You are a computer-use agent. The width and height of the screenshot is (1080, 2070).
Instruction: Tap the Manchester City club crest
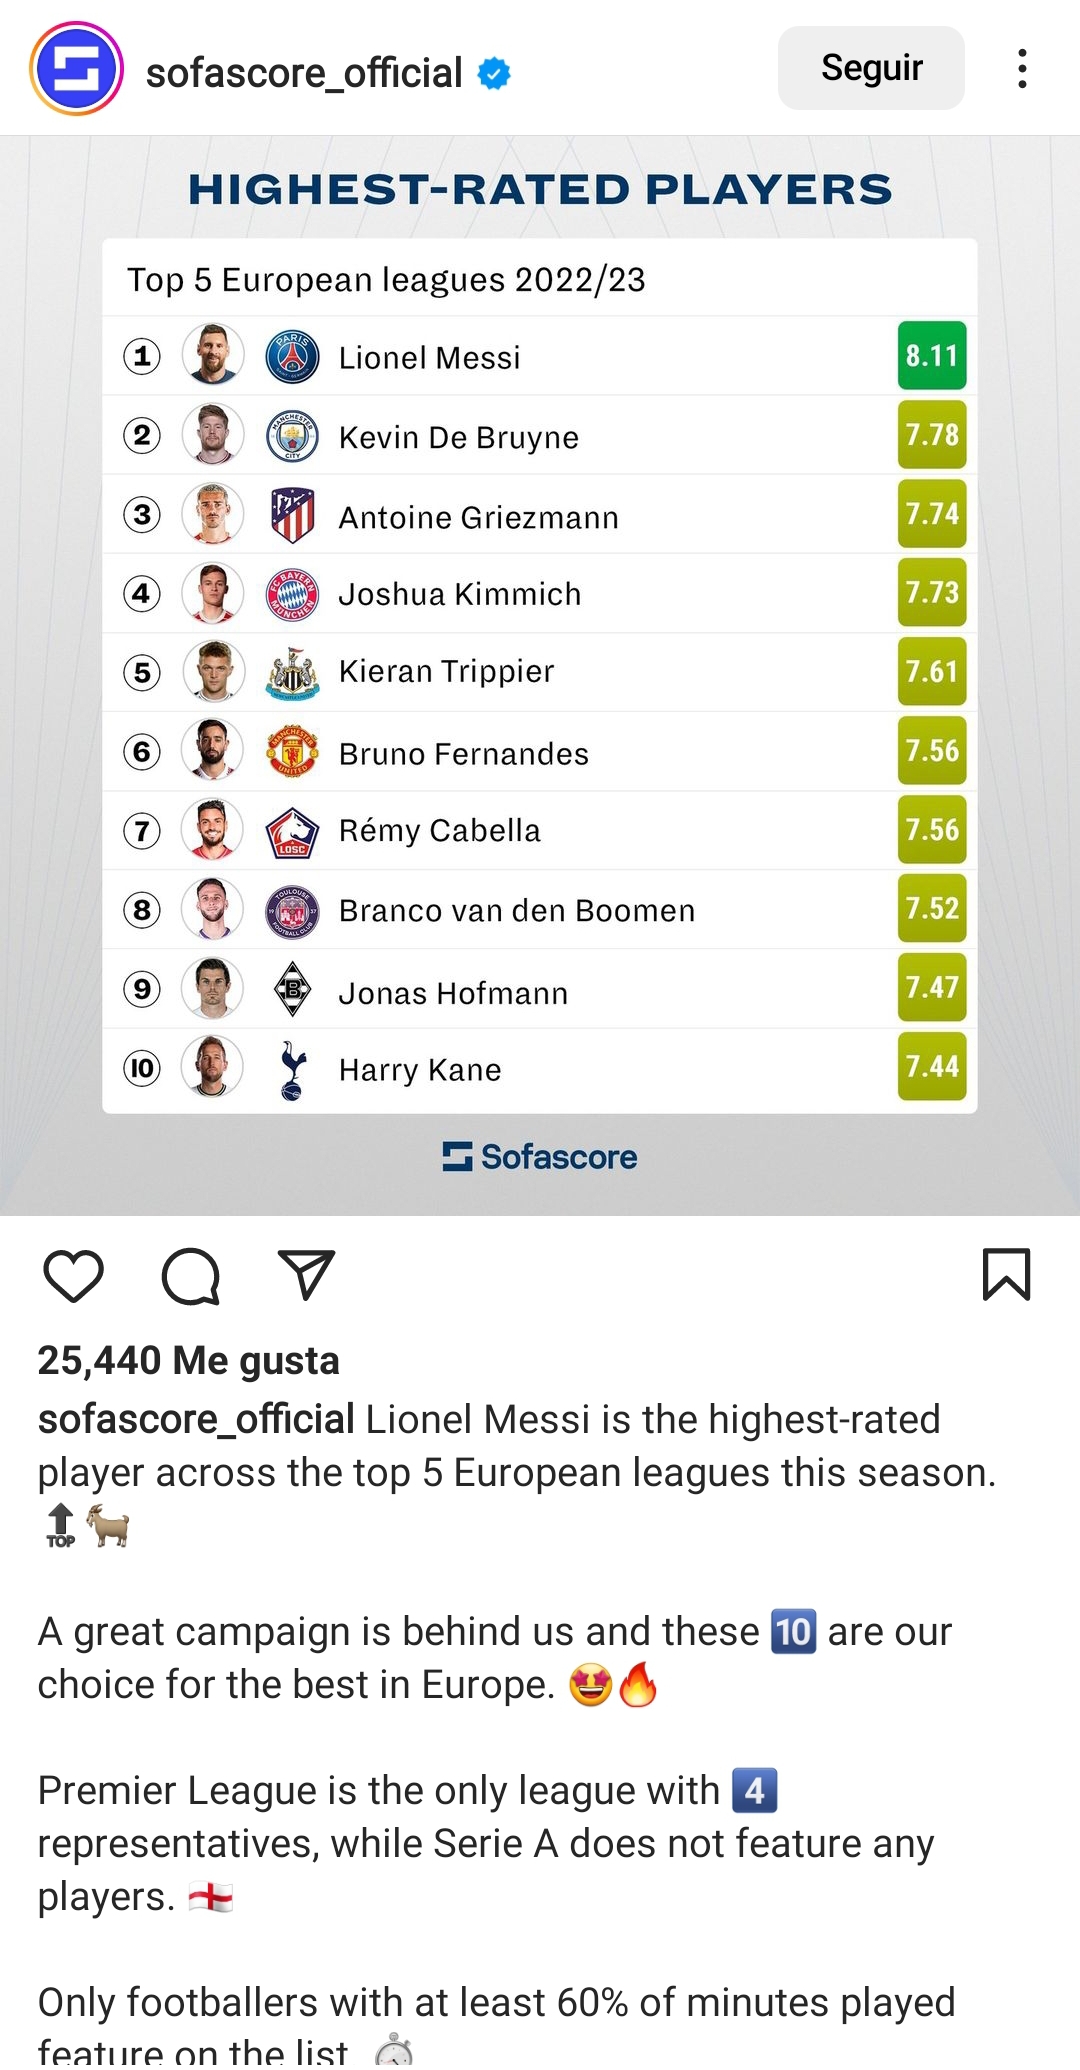(292, 436)
